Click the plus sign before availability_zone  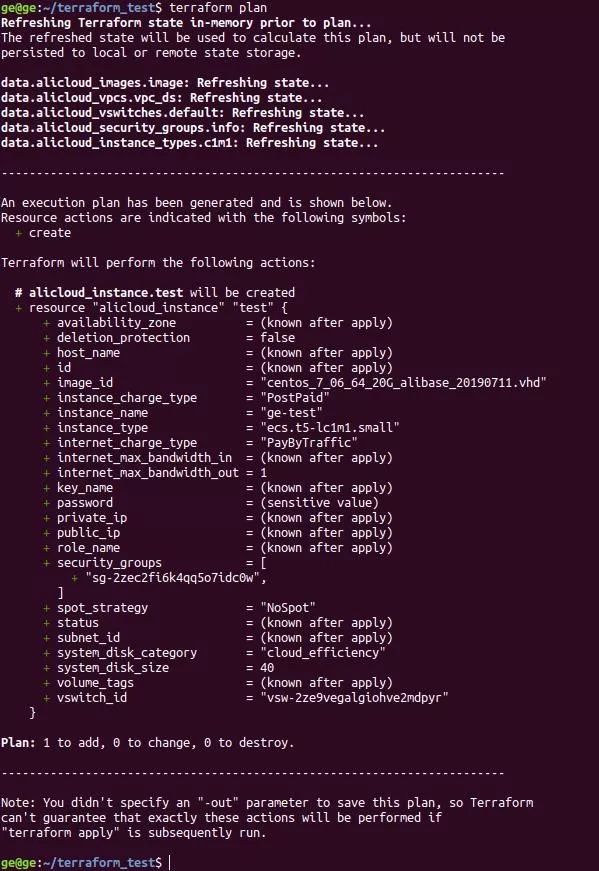pos(47,323)
